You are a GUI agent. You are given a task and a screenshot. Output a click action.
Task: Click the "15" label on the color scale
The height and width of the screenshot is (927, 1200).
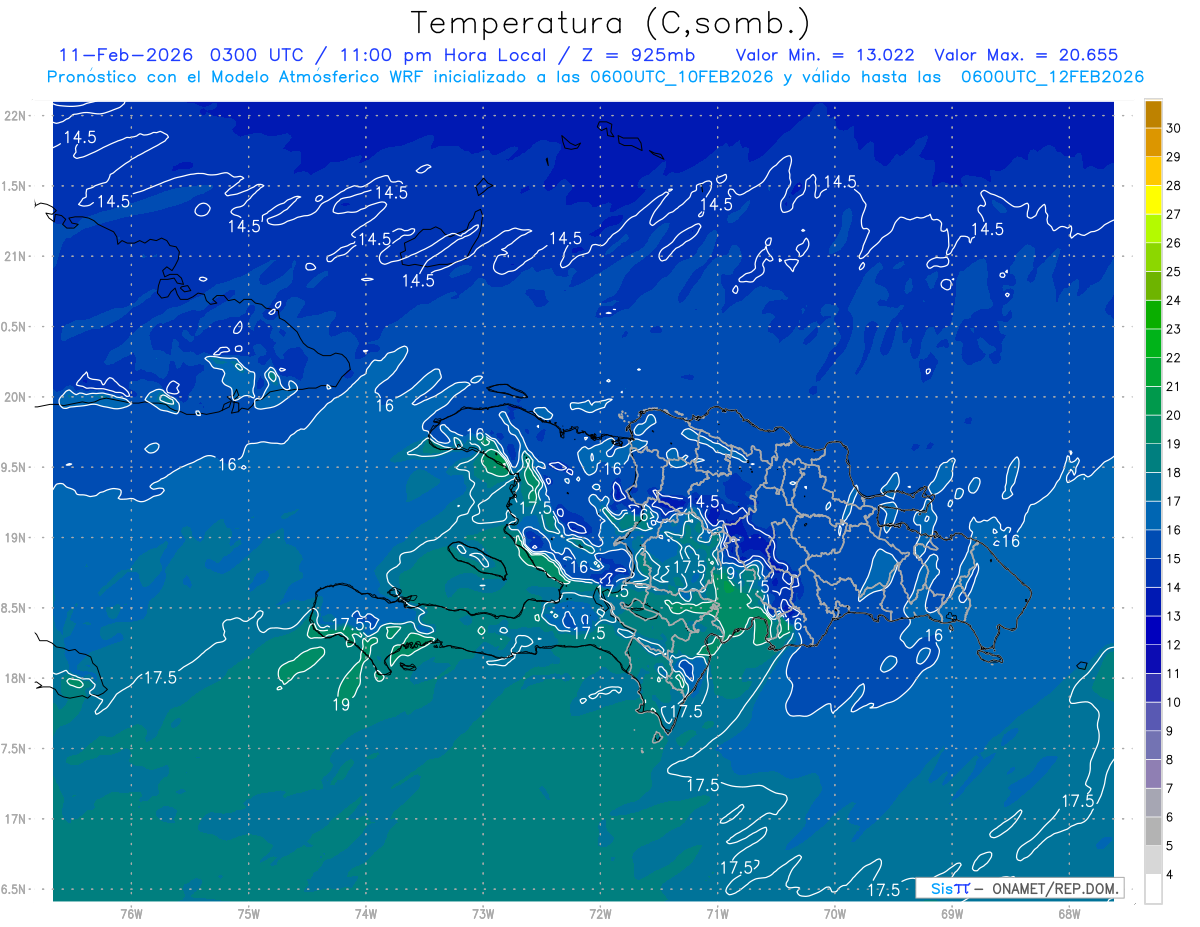(1174, 559)
